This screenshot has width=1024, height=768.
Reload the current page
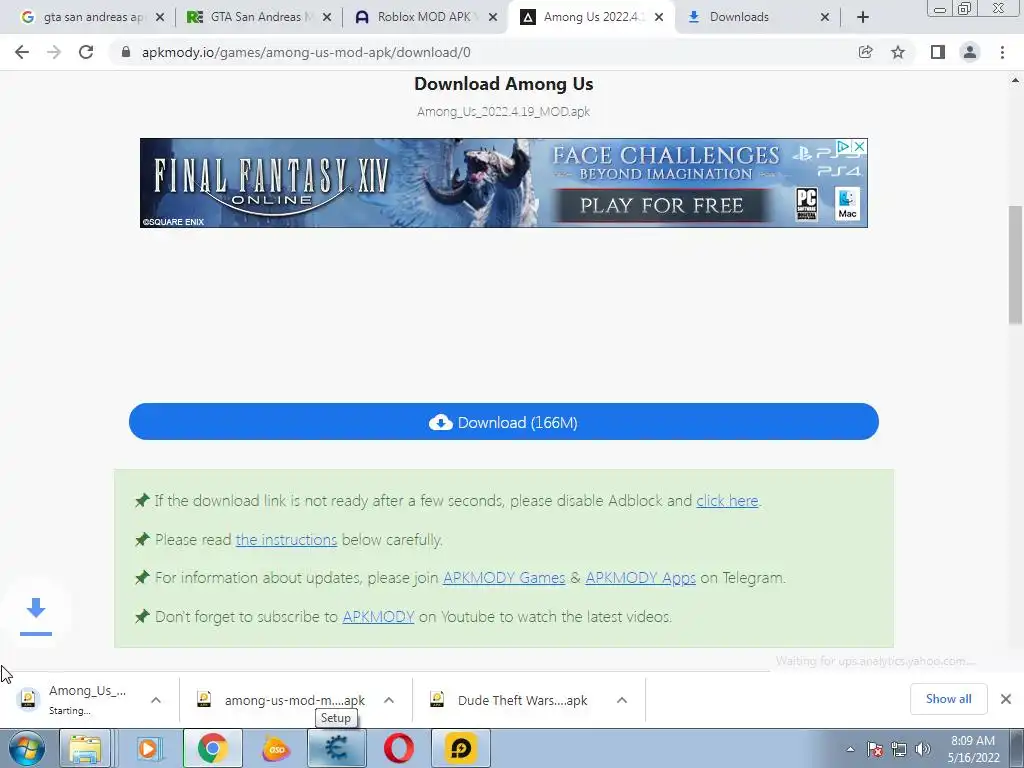[86, 52]
